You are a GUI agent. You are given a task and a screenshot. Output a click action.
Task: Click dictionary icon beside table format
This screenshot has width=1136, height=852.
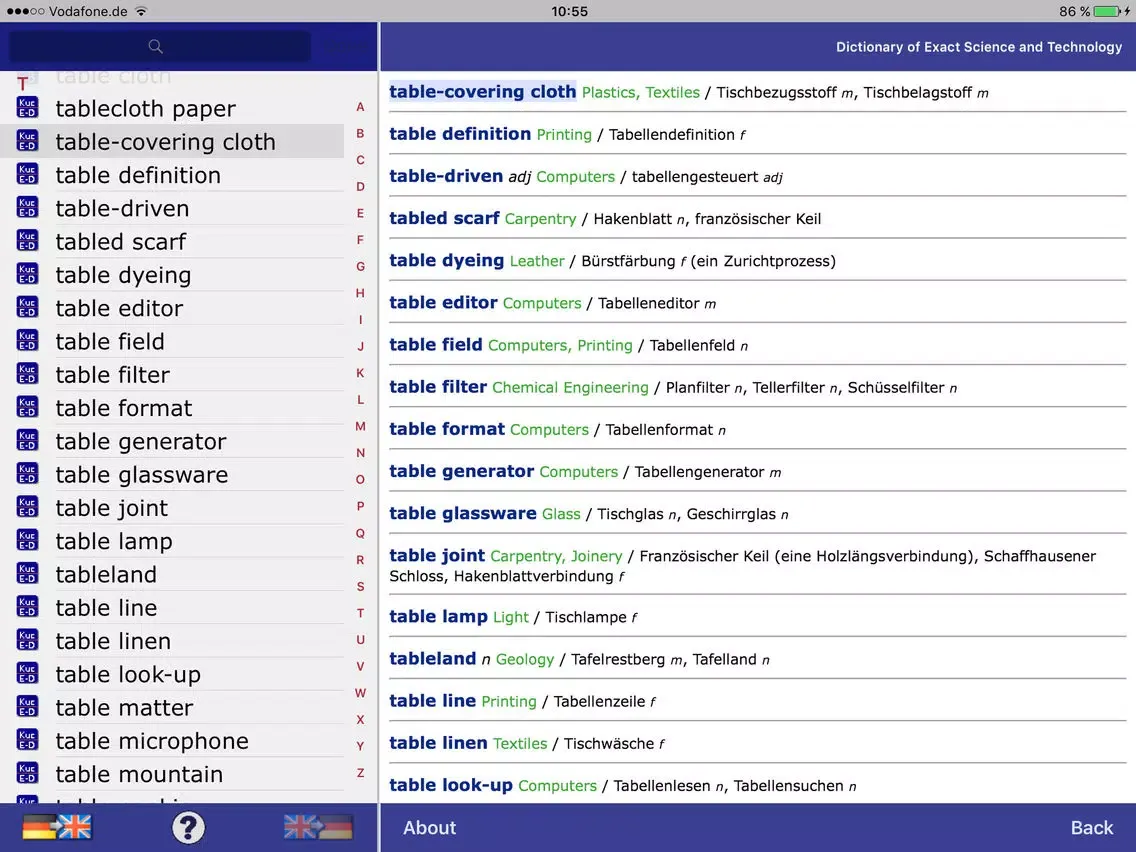click(28, 408)
